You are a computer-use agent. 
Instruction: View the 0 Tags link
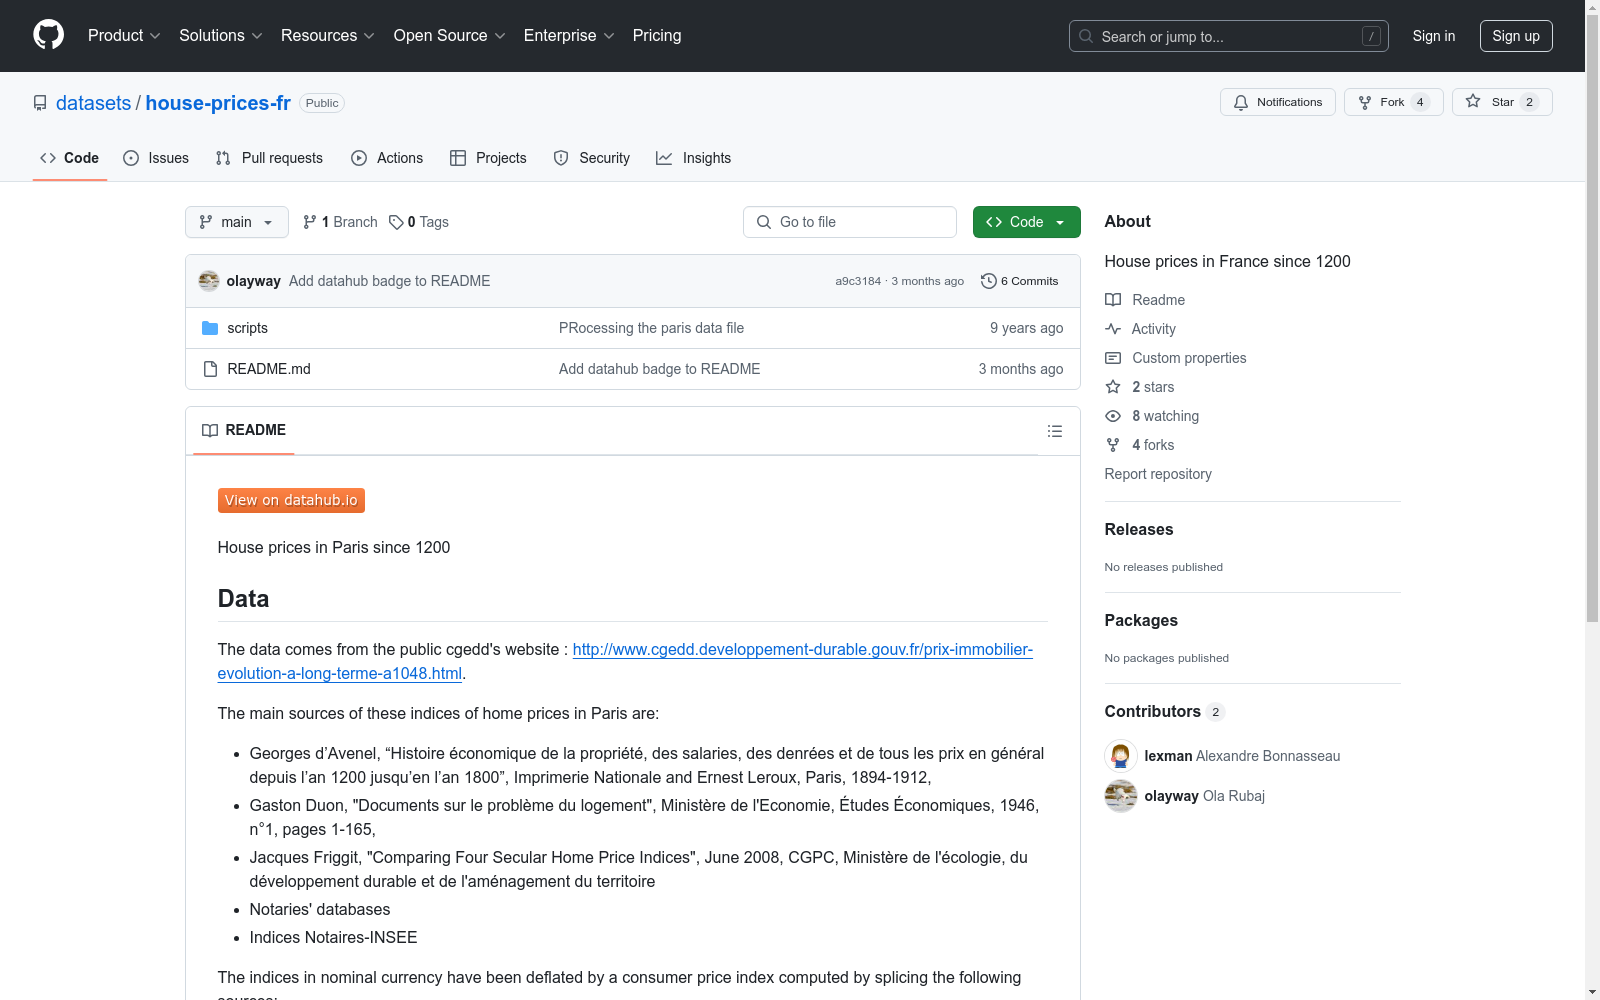pyautogui.click(x=419, y=222)
